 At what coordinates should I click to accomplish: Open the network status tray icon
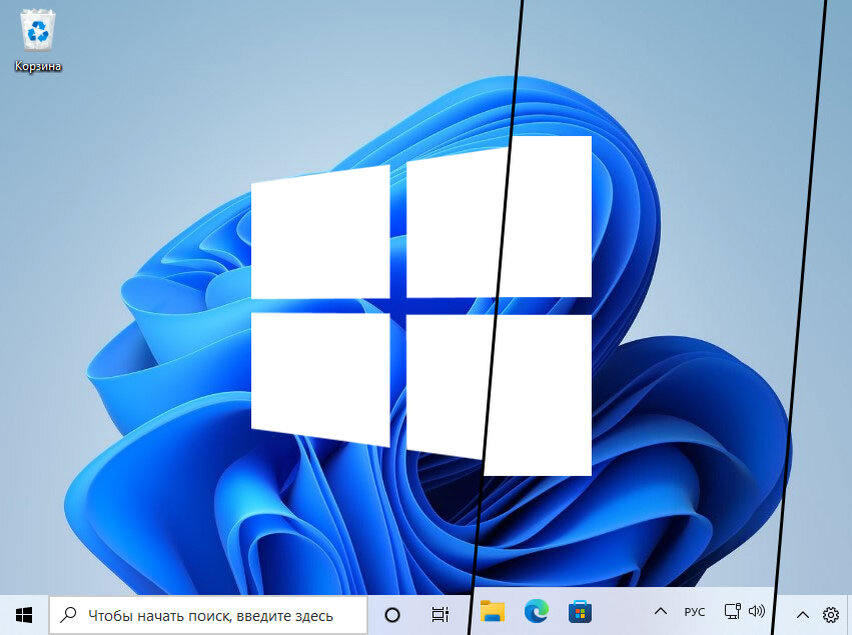(732, 612)
